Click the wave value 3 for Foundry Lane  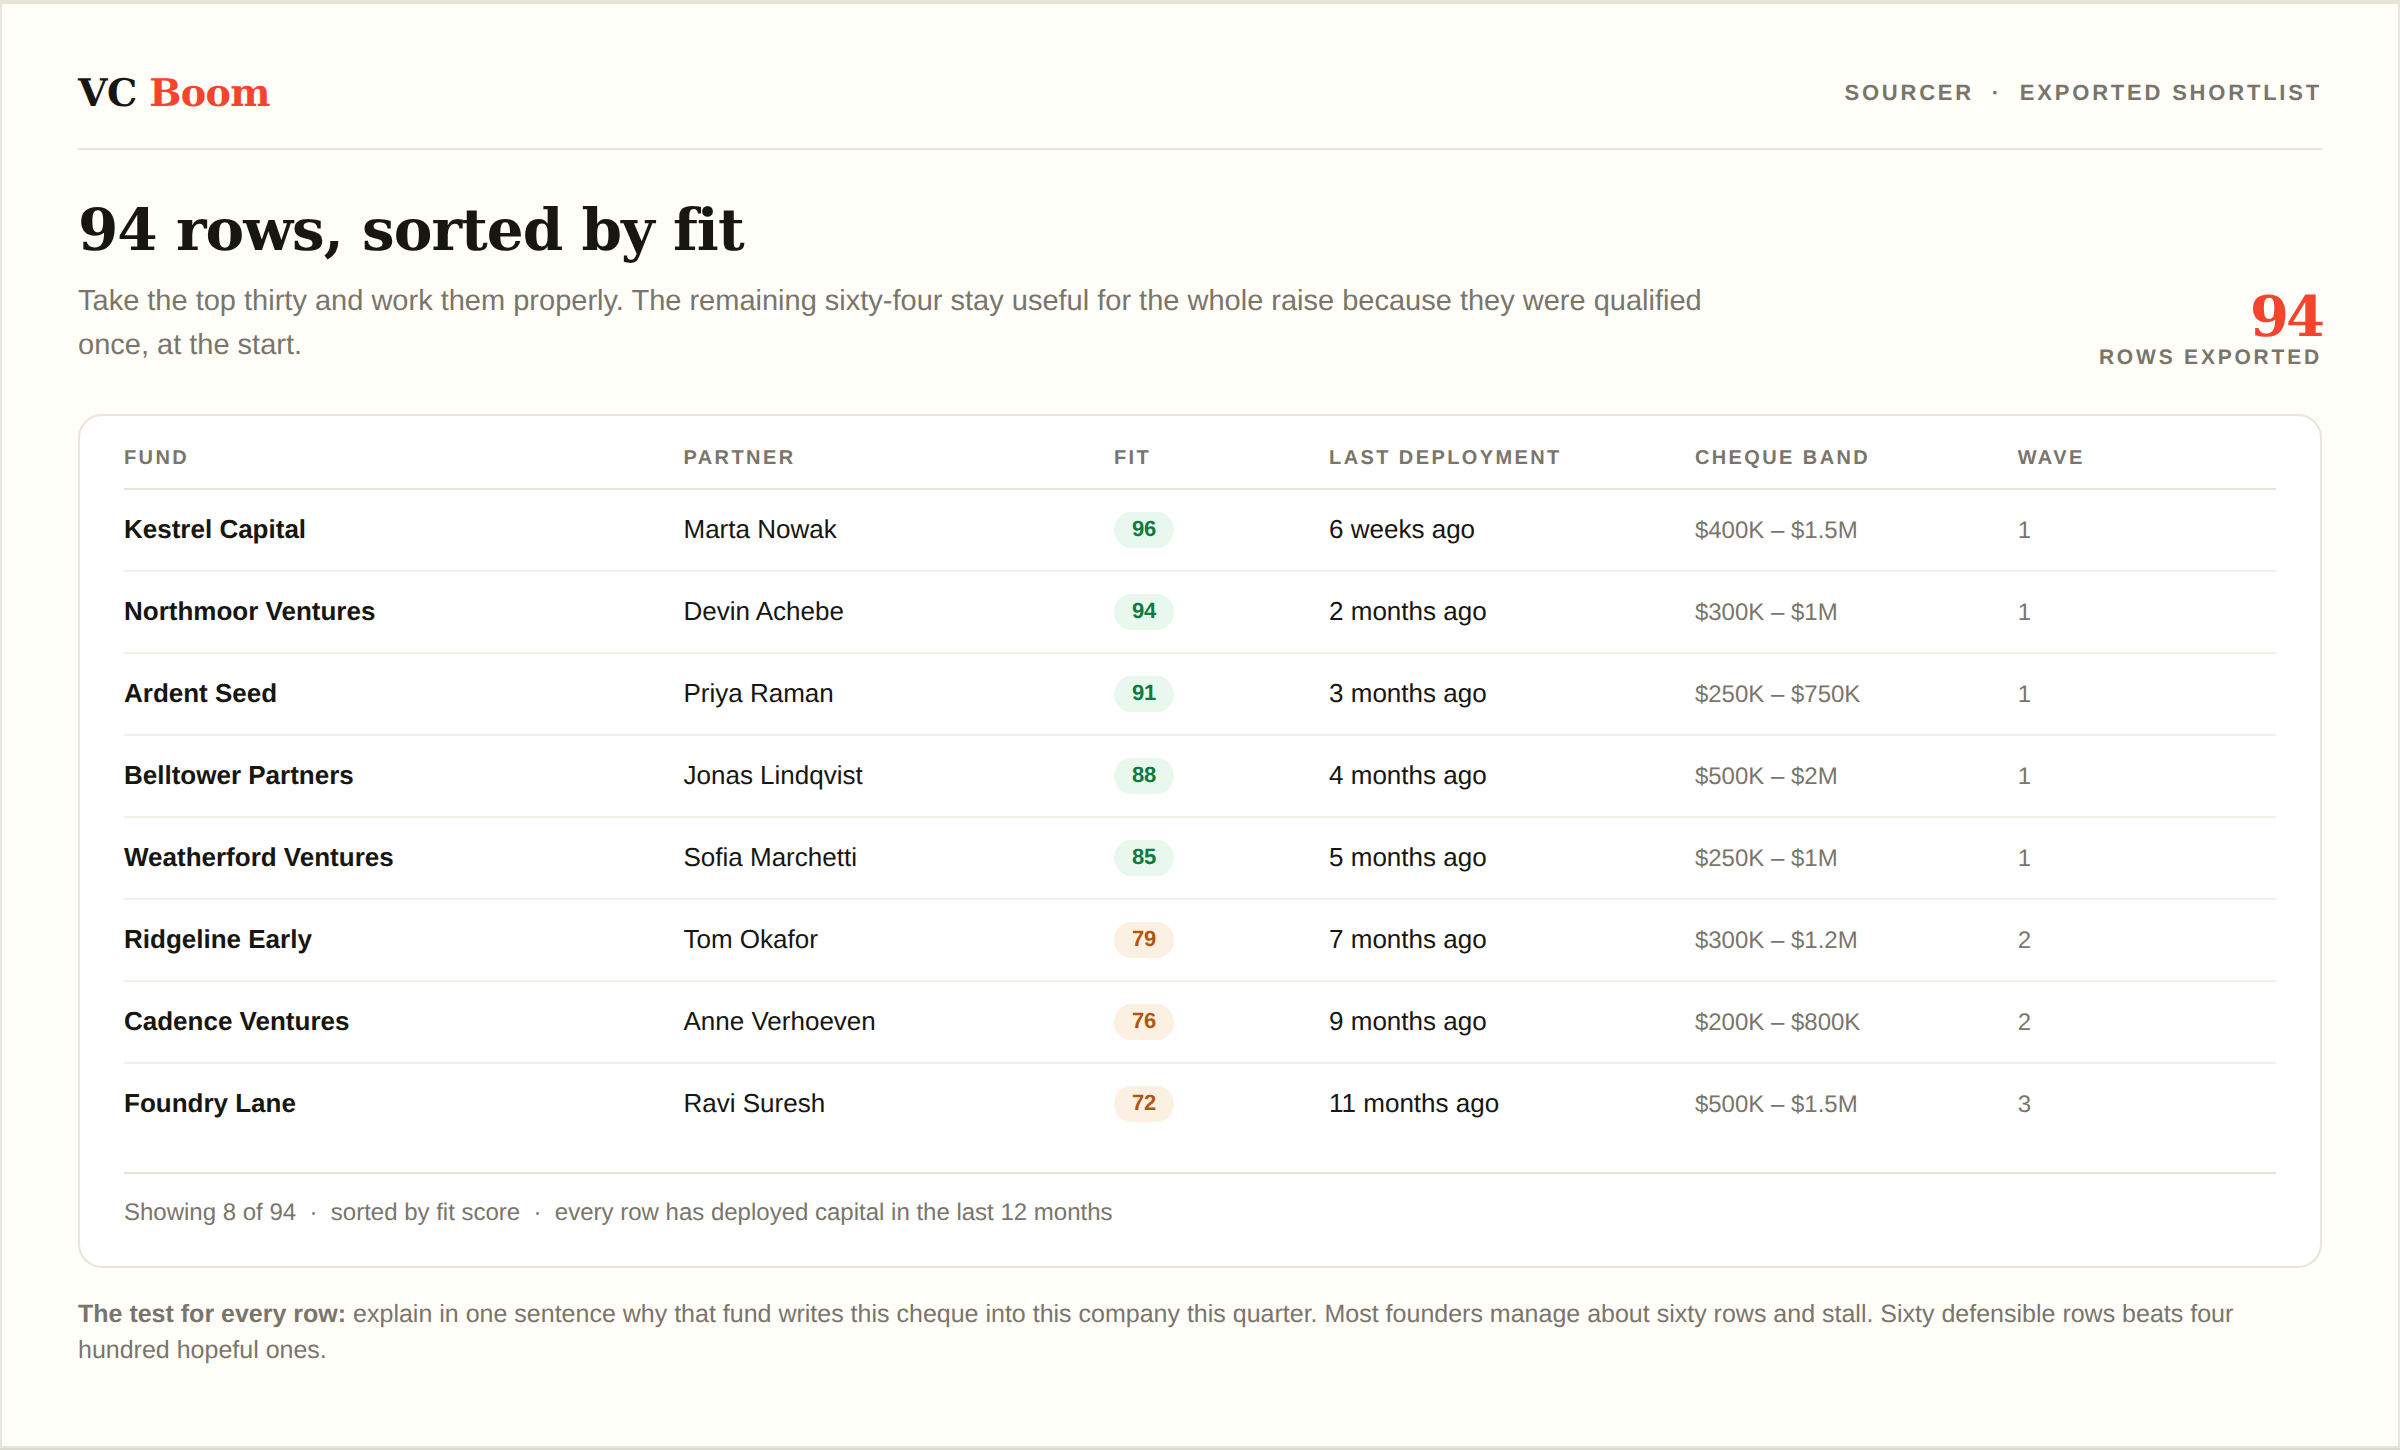(2024, 1104)
